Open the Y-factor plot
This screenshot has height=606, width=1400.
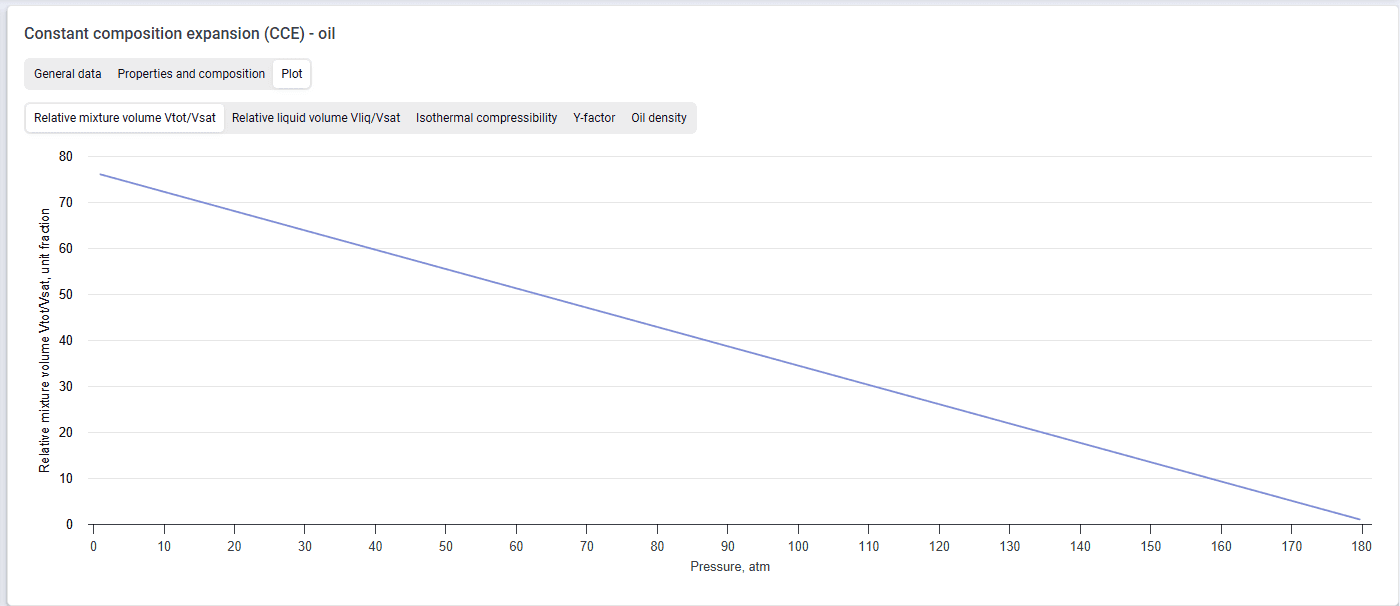click(594, 118)
